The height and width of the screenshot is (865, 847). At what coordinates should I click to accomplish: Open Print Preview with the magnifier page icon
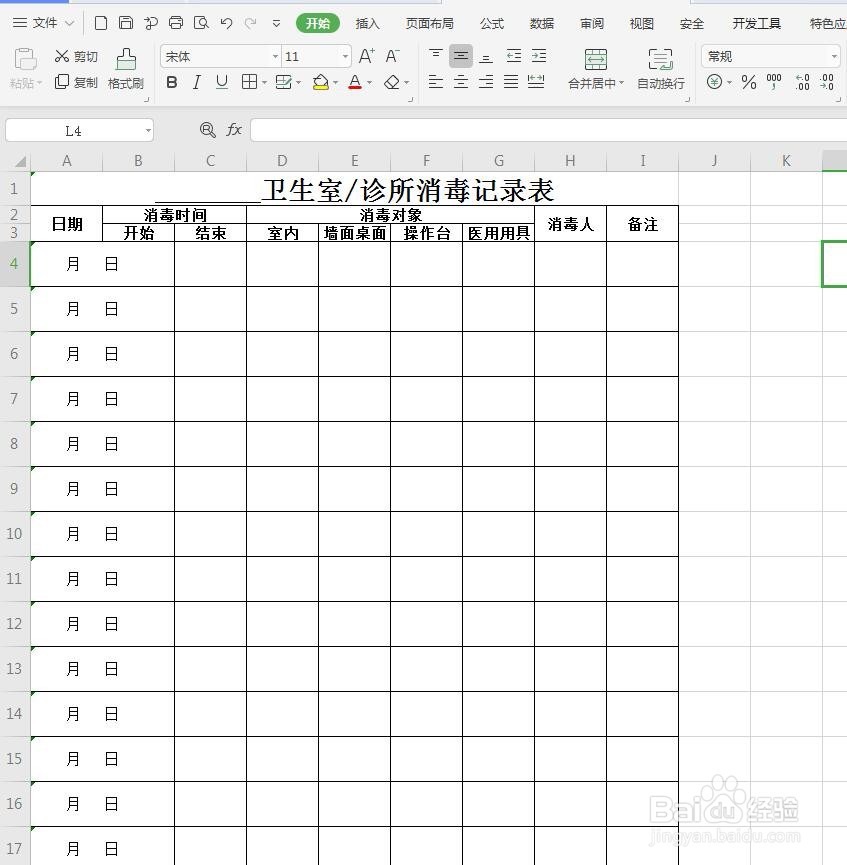pyautogui.click(x=201, y=23)
